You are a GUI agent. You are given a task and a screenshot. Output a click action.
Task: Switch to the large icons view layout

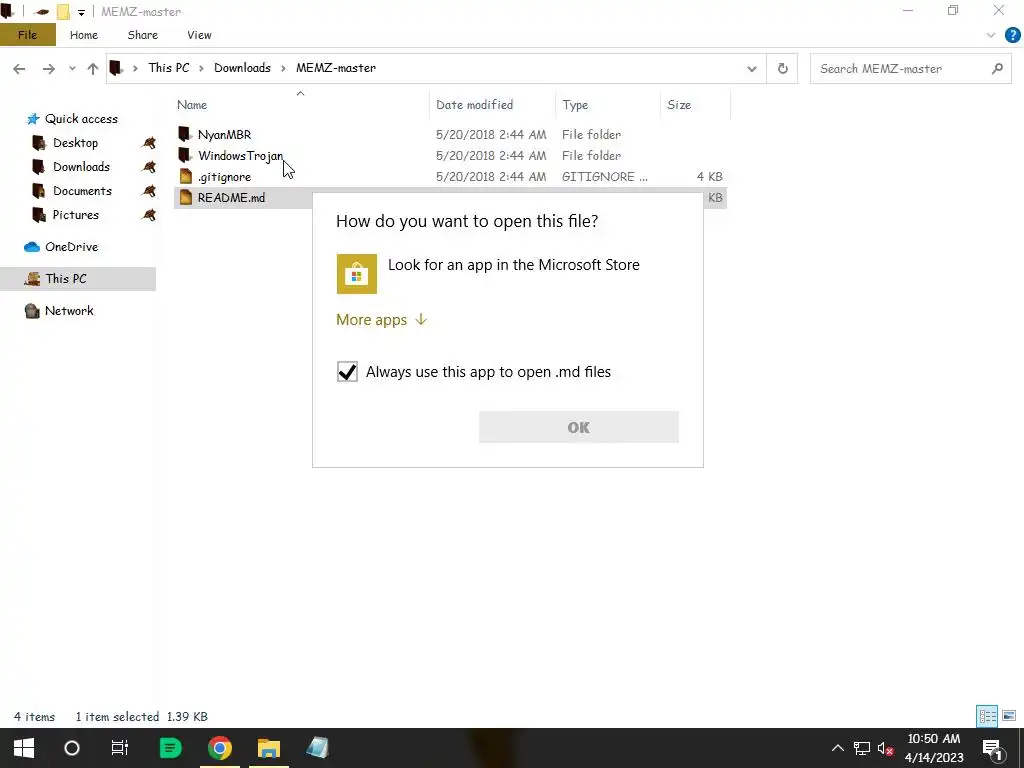[x=1009, y=716]
